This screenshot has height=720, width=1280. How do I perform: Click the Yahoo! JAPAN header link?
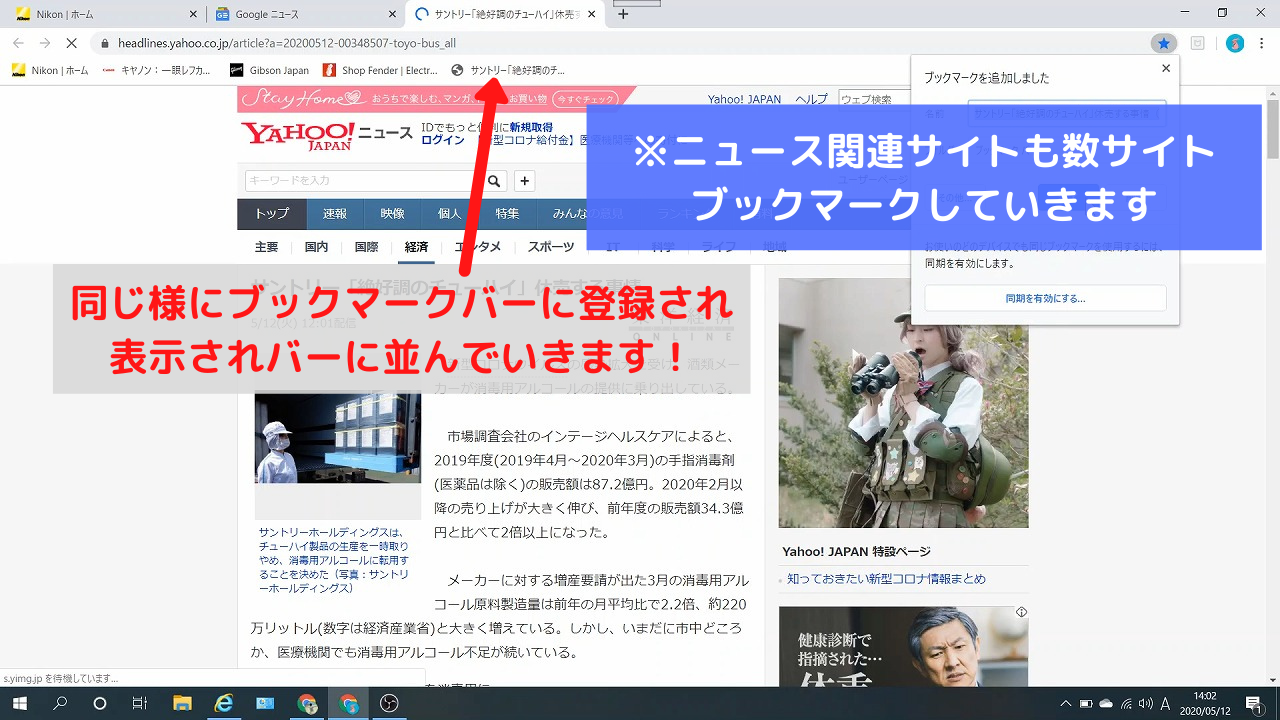tap(744, 99)
